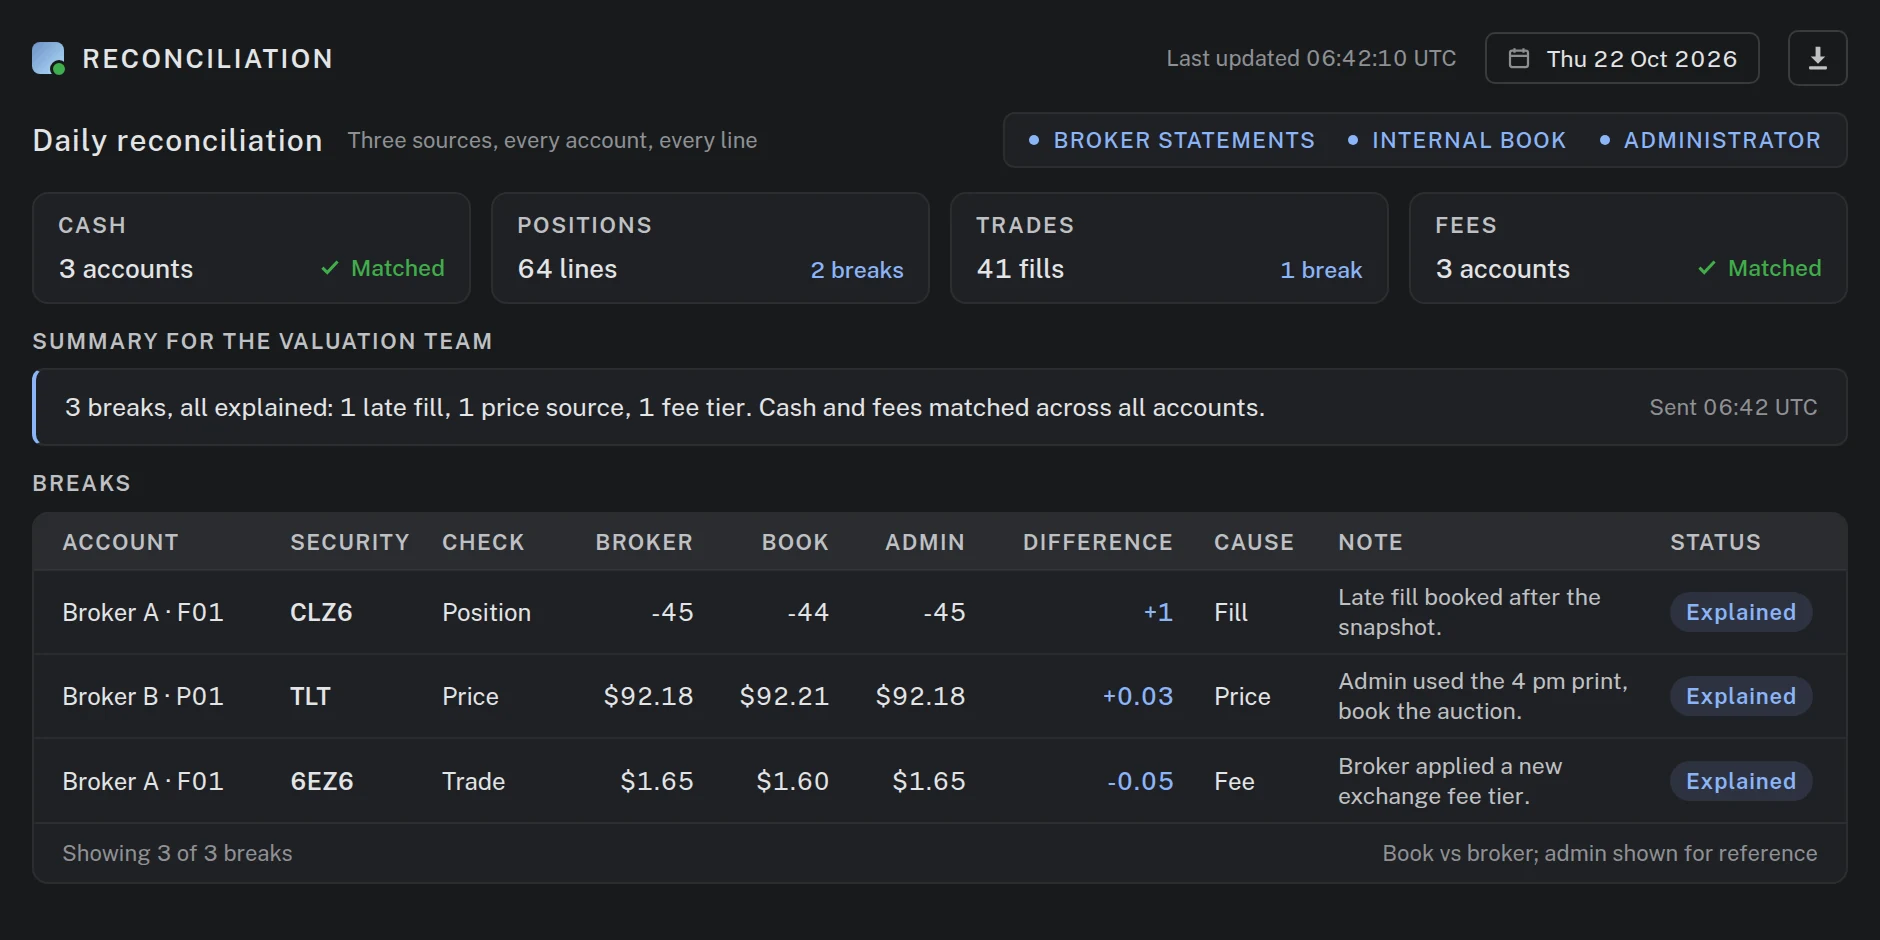
Task: Sort by the Account column header
Action: click(120, 542)
